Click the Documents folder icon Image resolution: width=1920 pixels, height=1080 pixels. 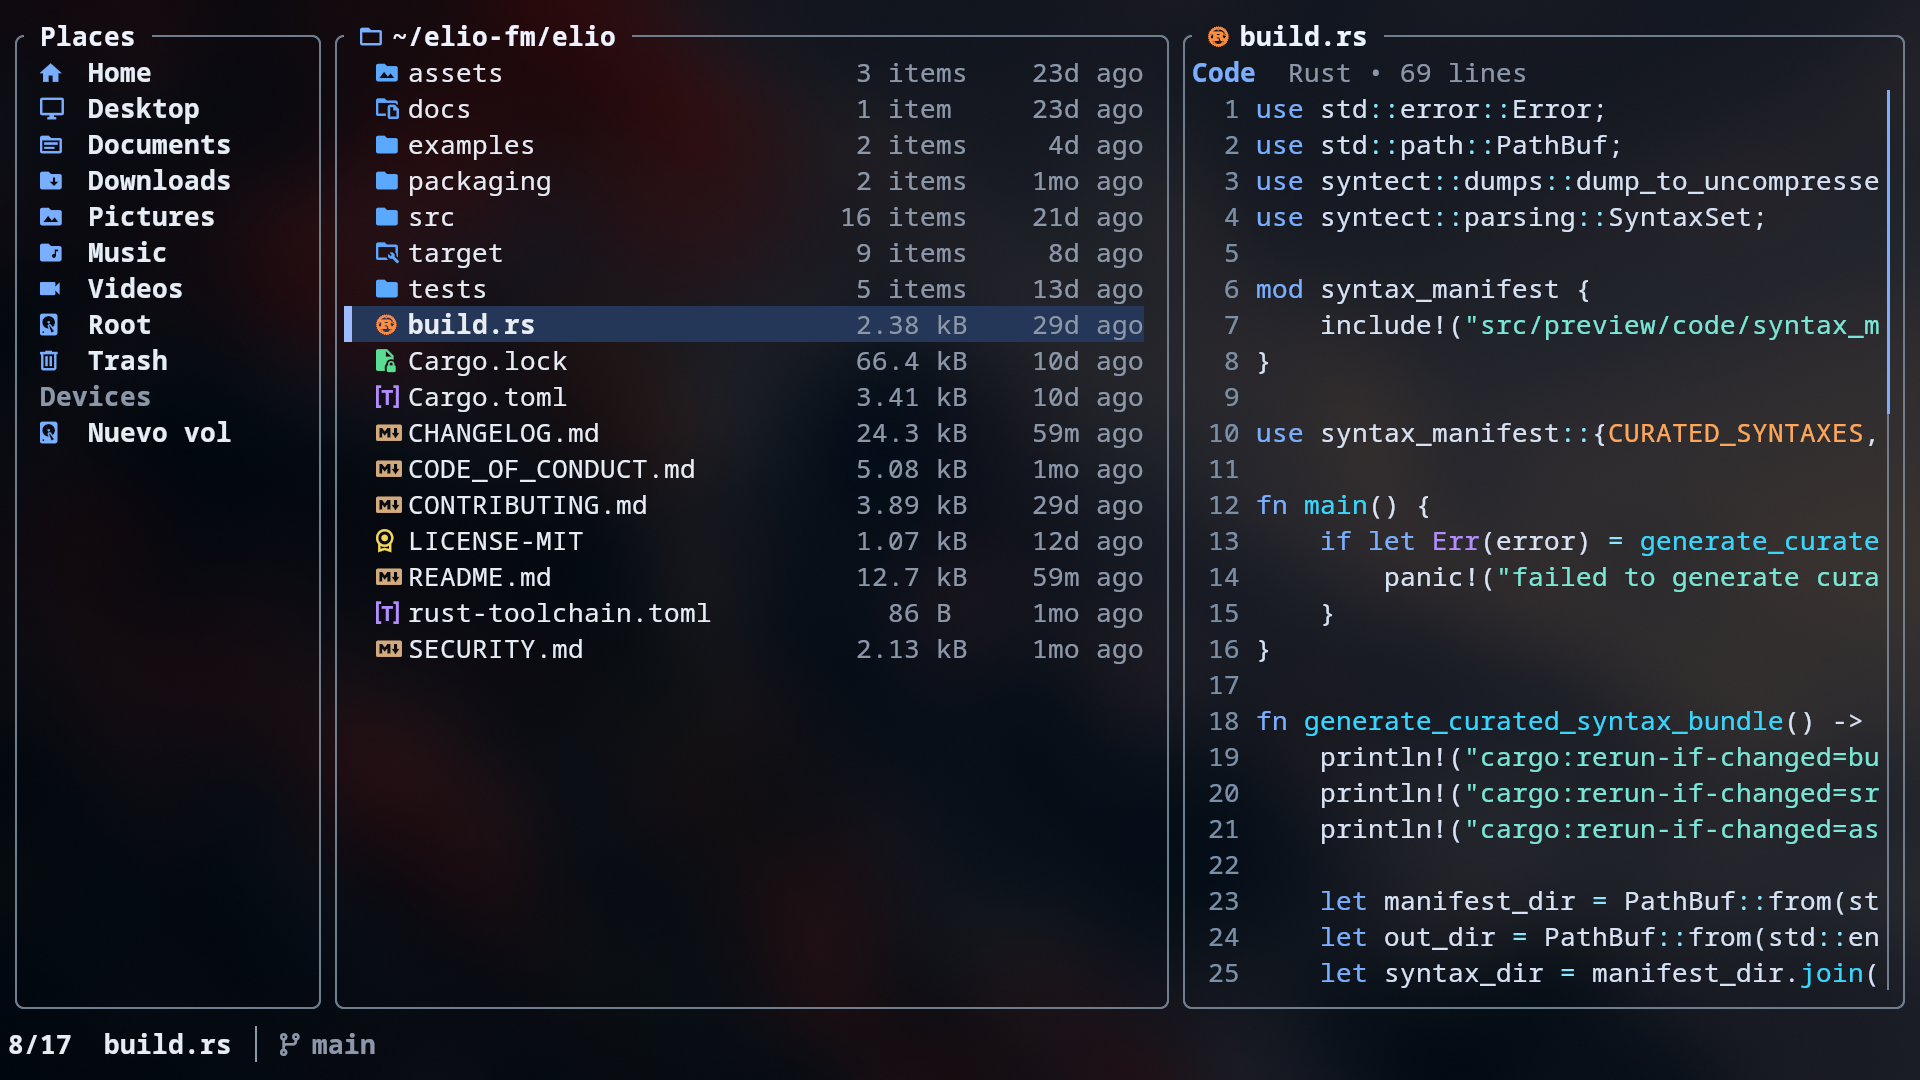51,145
